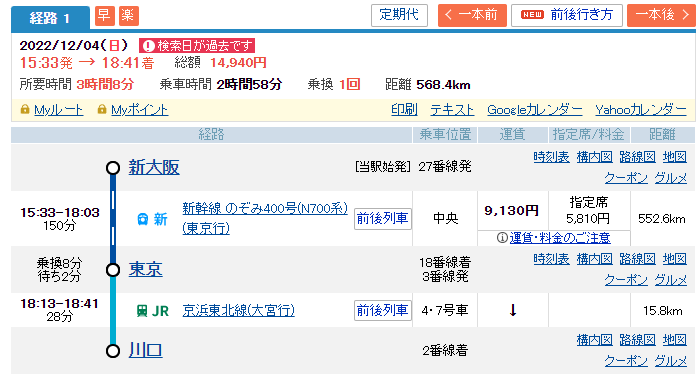The width and height of the screenshot is (700, 378).
Task: Open 地図 for 川口
Action: coord(675,340)
